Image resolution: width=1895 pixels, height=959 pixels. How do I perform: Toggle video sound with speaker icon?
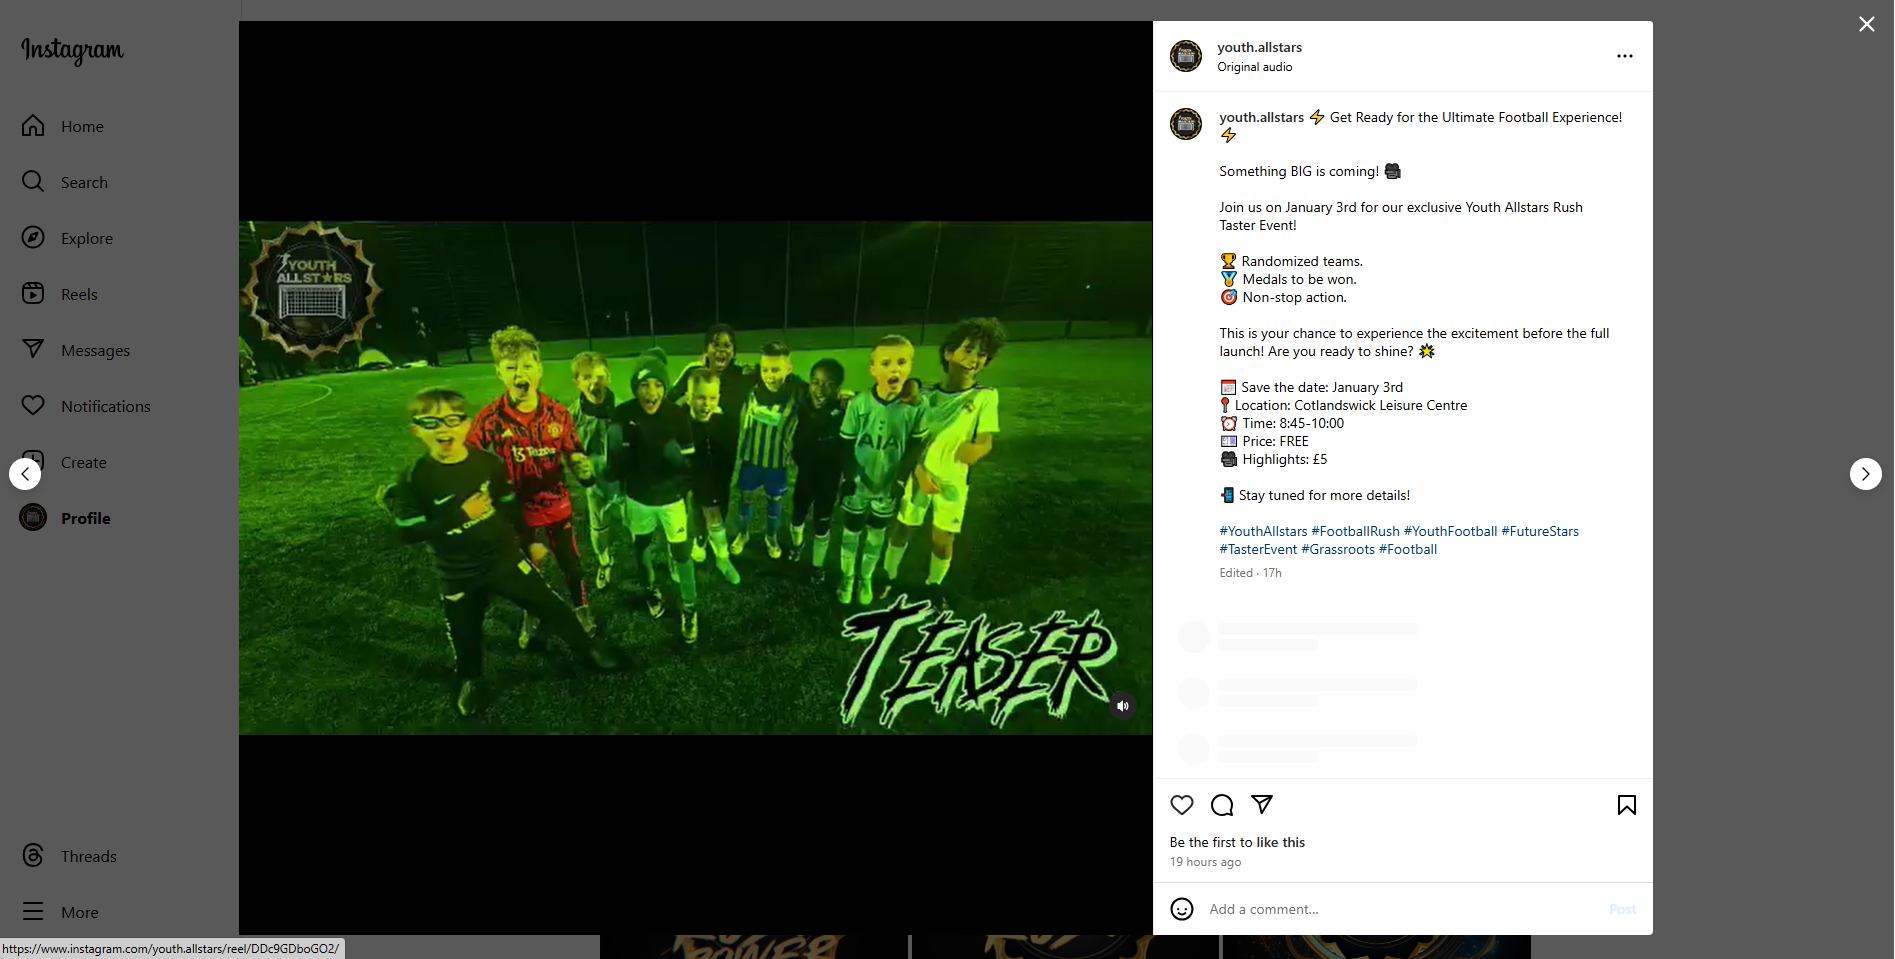click(x=1123, y=706)
